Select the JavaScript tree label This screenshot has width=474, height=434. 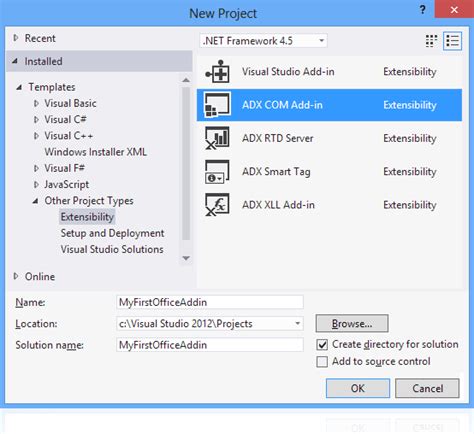click(67, 185)
